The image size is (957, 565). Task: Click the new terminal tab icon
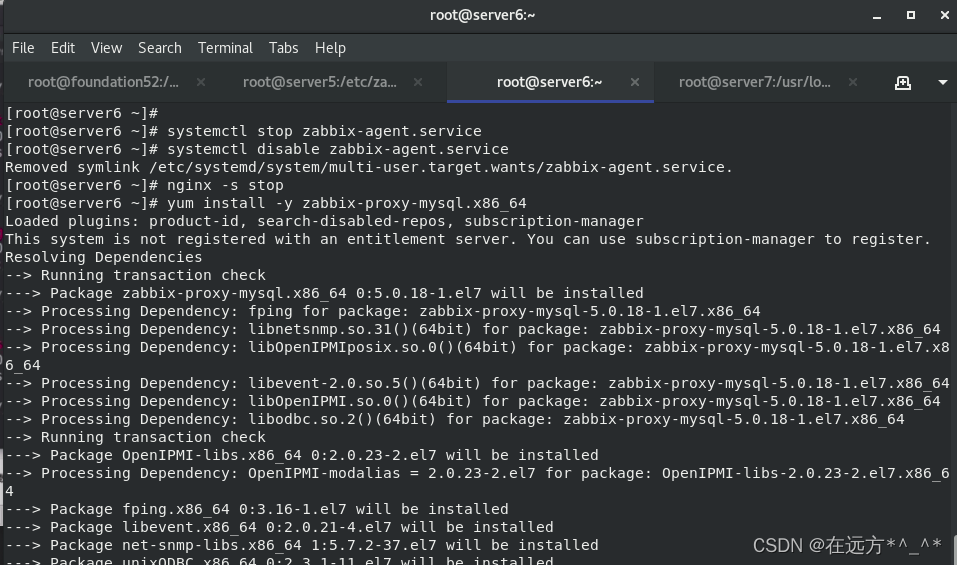pos(903,82)
